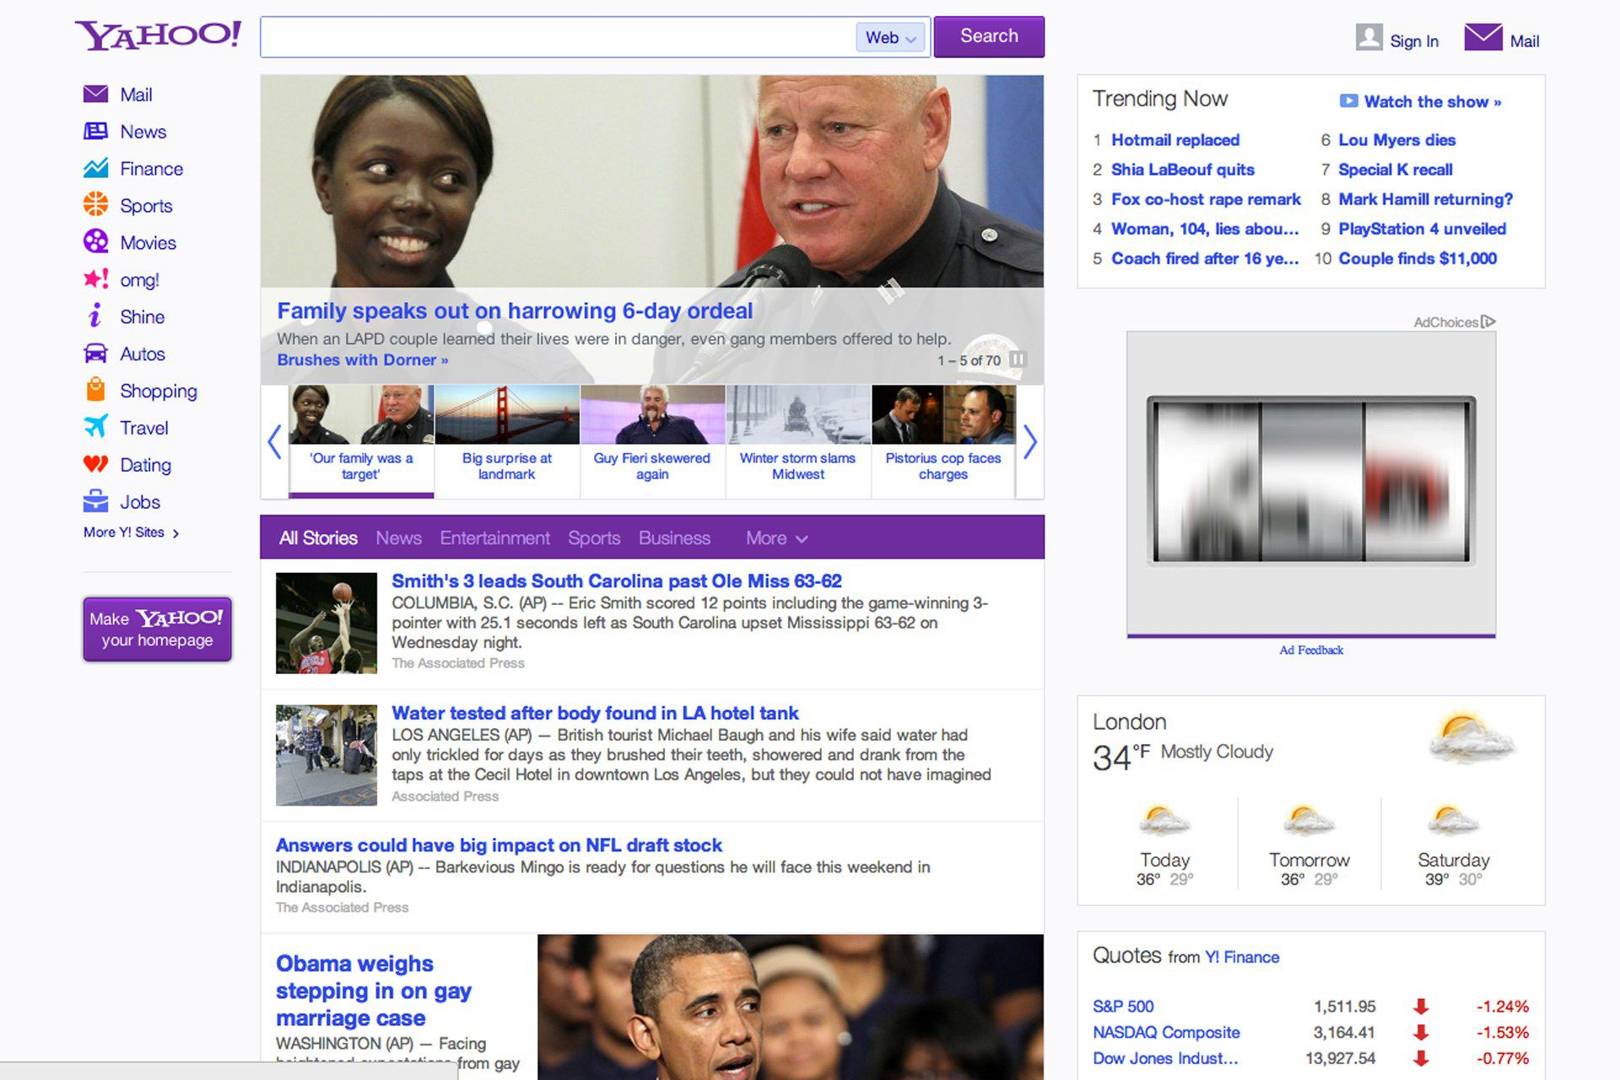1620x1080 pixels.
Task: Go to previous carousel stories with left arrow
Action: tap(274, 441)
